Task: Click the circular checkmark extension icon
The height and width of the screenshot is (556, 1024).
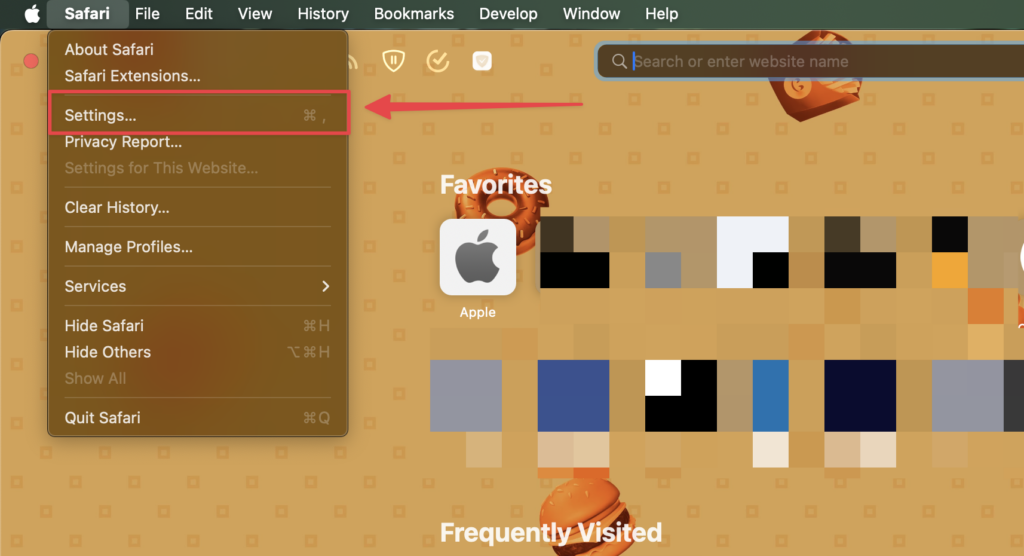Action: pos(438,61)
